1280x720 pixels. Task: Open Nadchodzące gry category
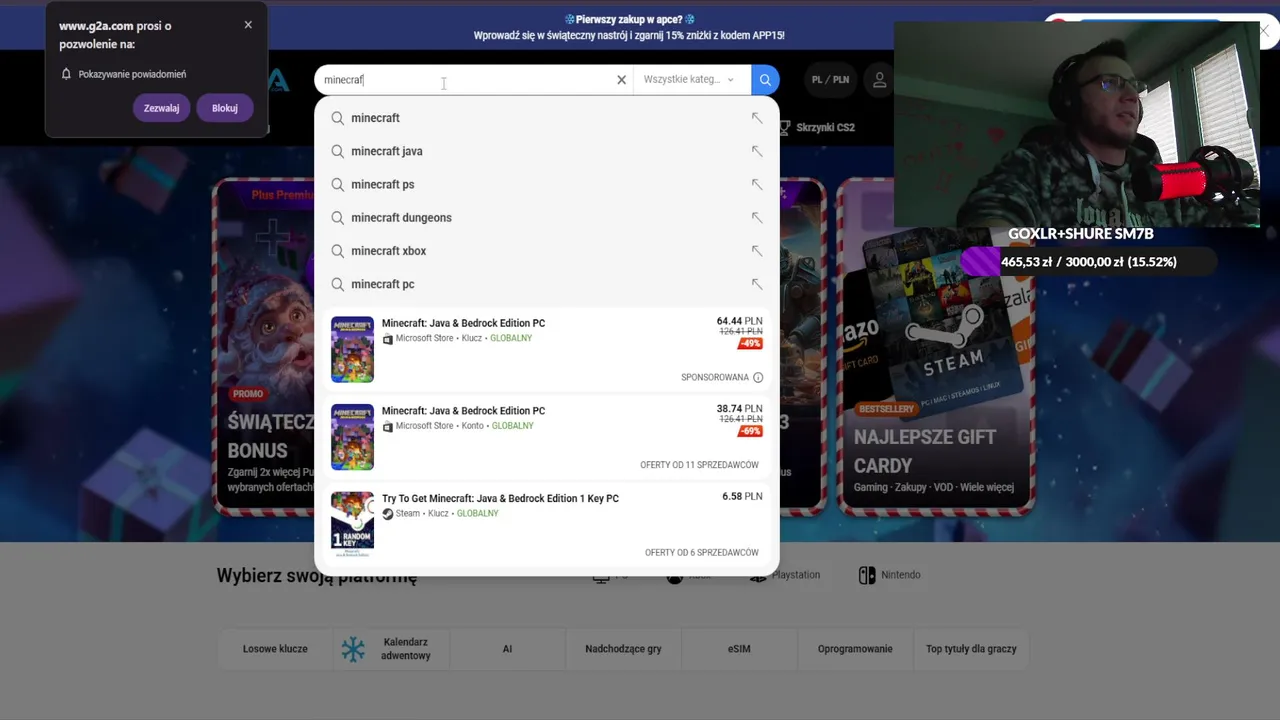(623, 649)
